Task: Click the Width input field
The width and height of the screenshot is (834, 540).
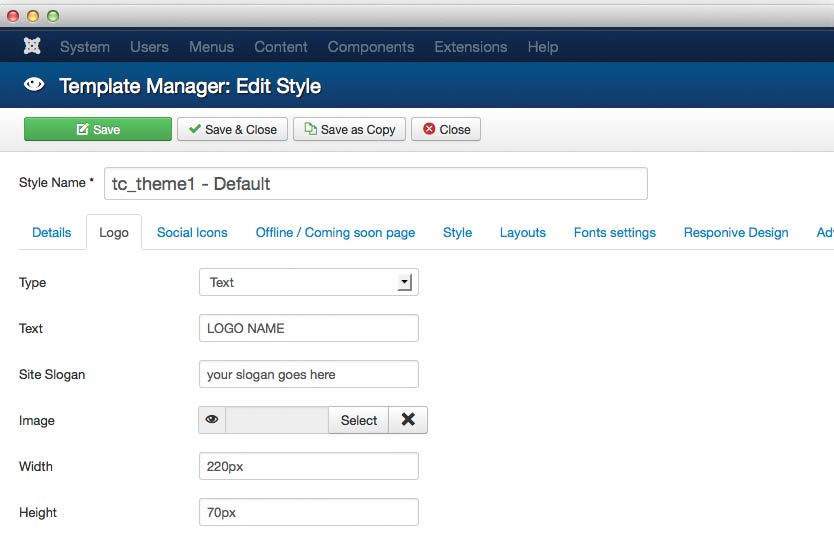Action: point(308,466)
